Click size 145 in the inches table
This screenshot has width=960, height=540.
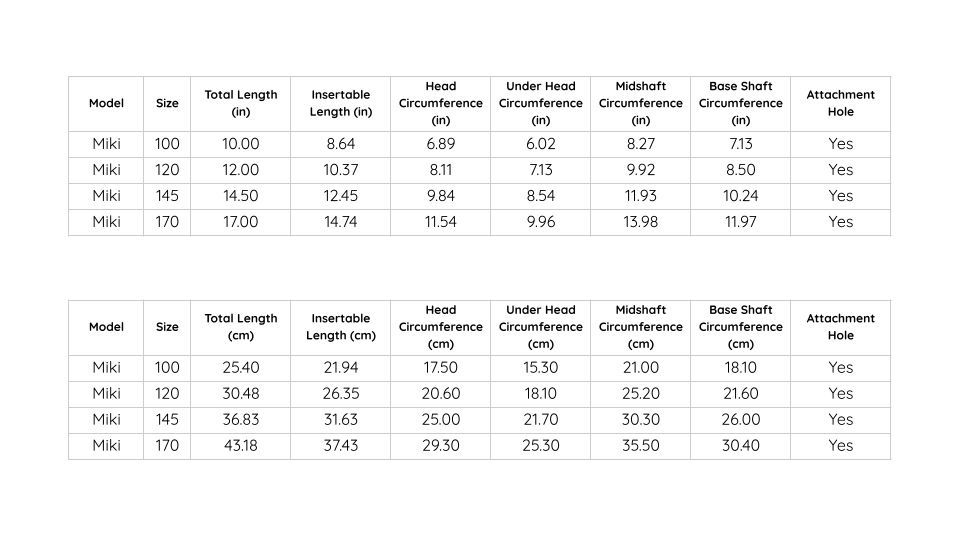point(167,196)
